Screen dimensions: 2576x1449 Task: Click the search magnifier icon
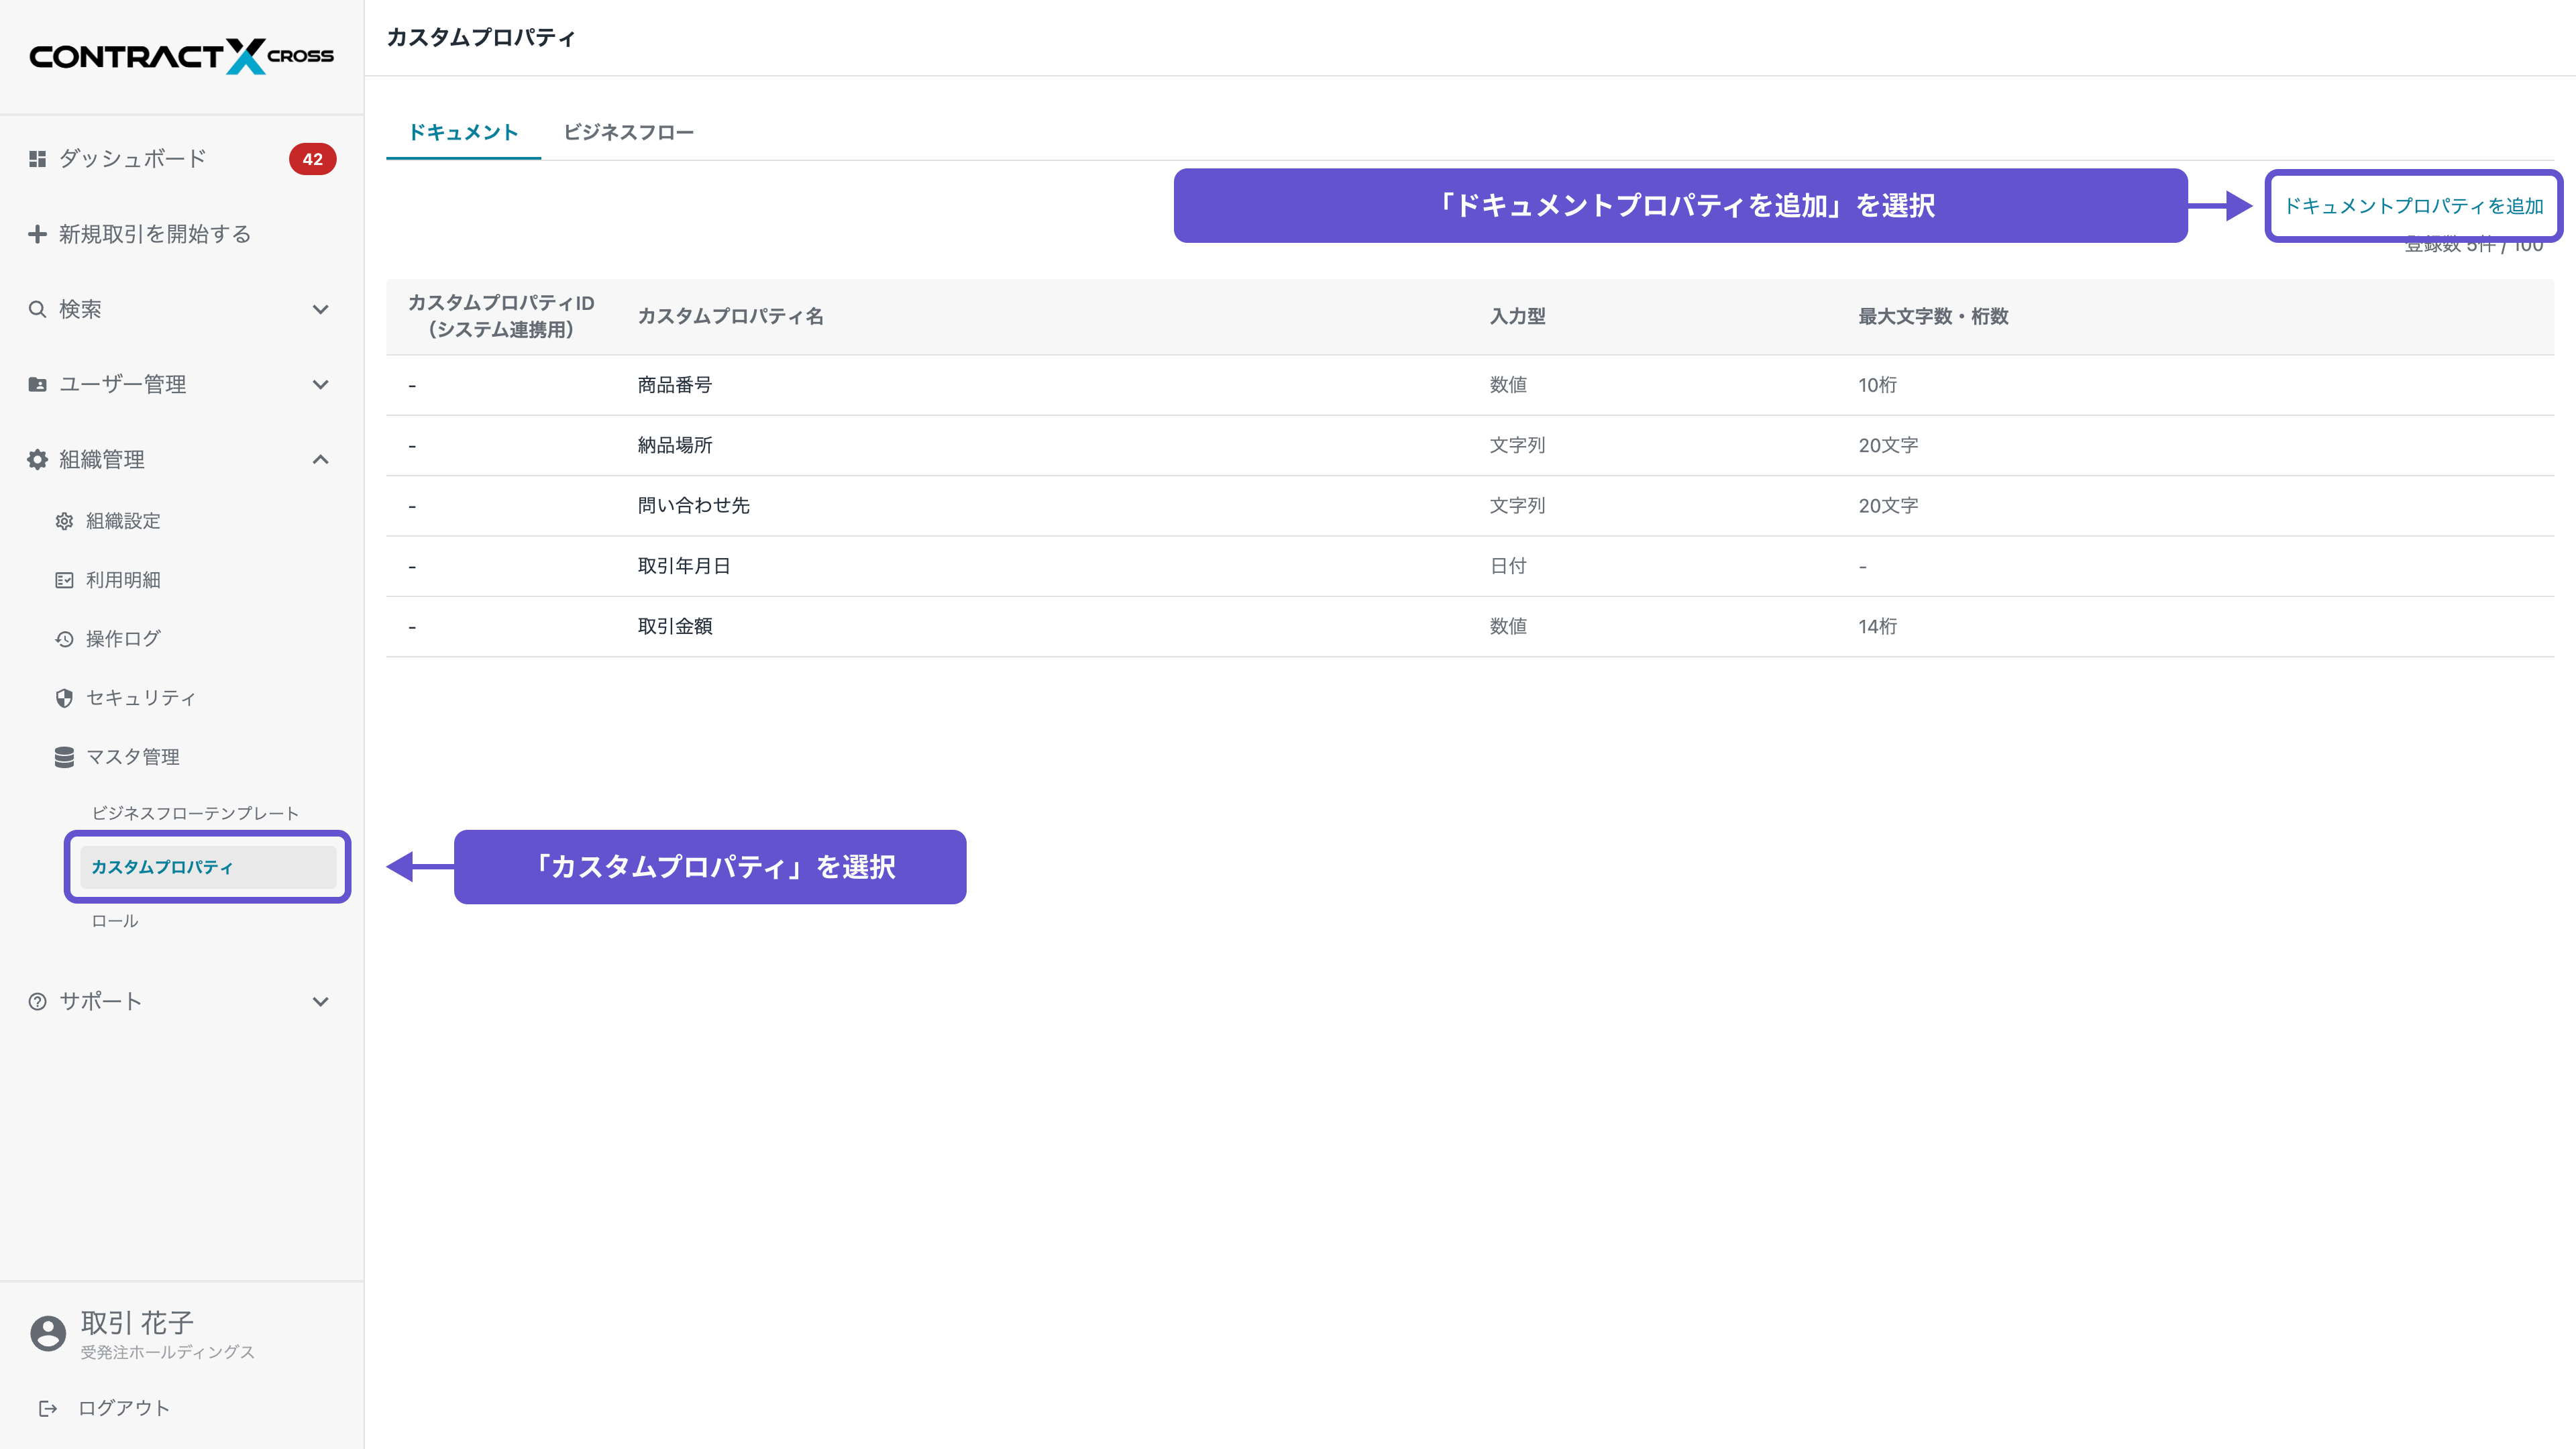[x=37, y=309]
